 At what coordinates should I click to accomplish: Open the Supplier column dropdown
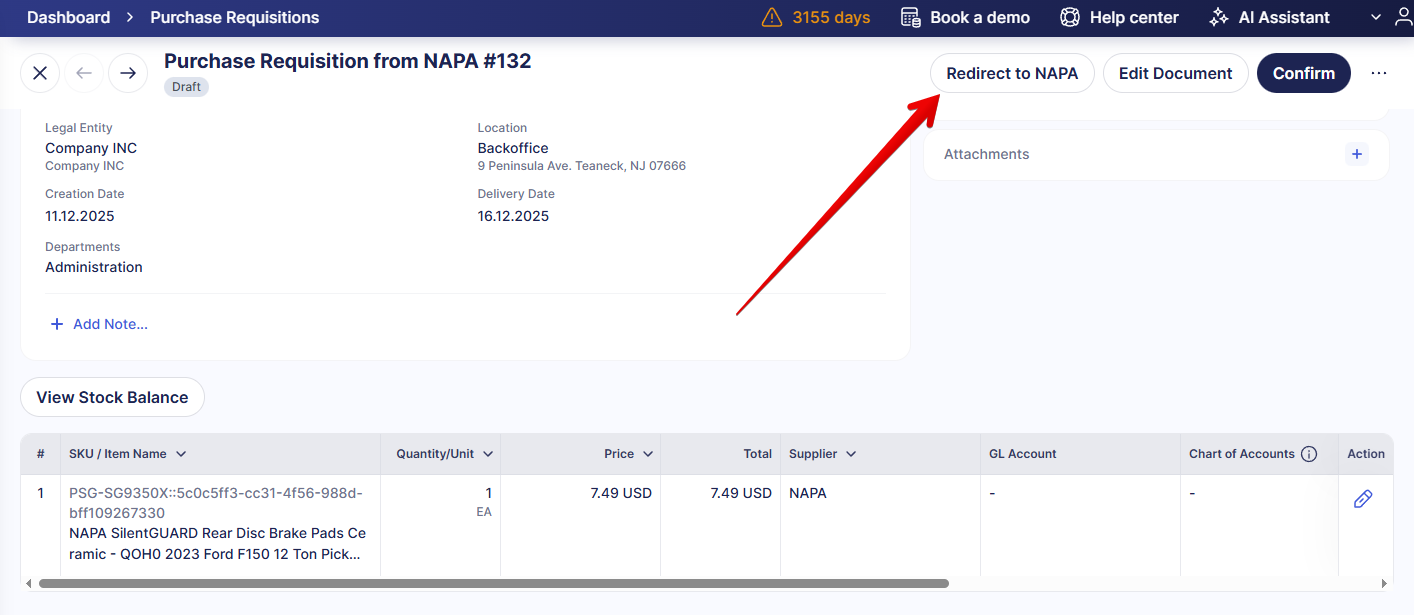851,454
